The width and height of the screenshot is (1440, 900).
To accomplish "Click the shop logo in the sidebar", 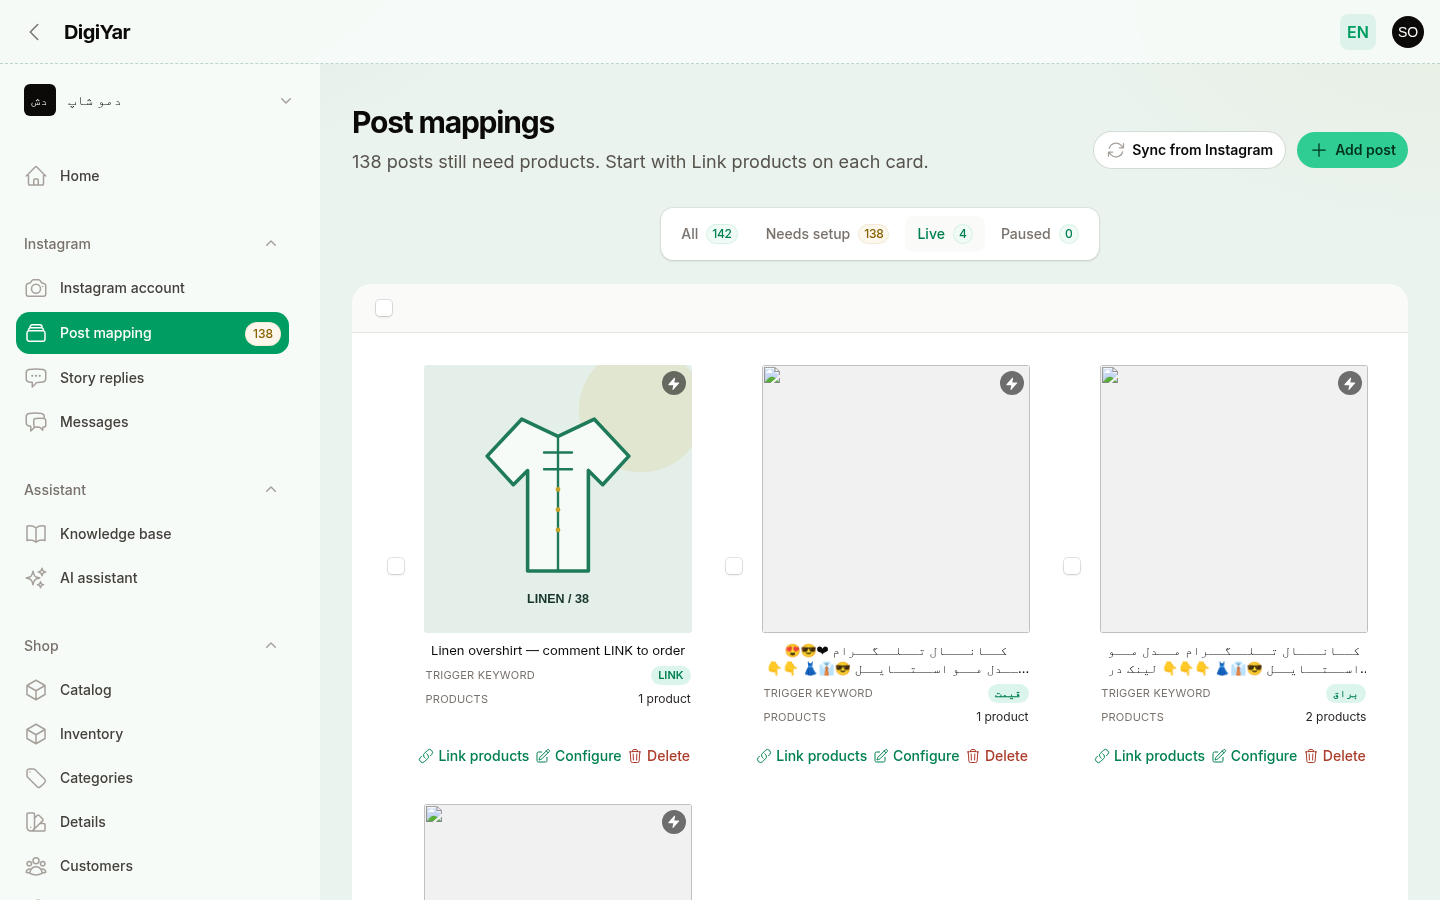I will (x=40, y=100).
